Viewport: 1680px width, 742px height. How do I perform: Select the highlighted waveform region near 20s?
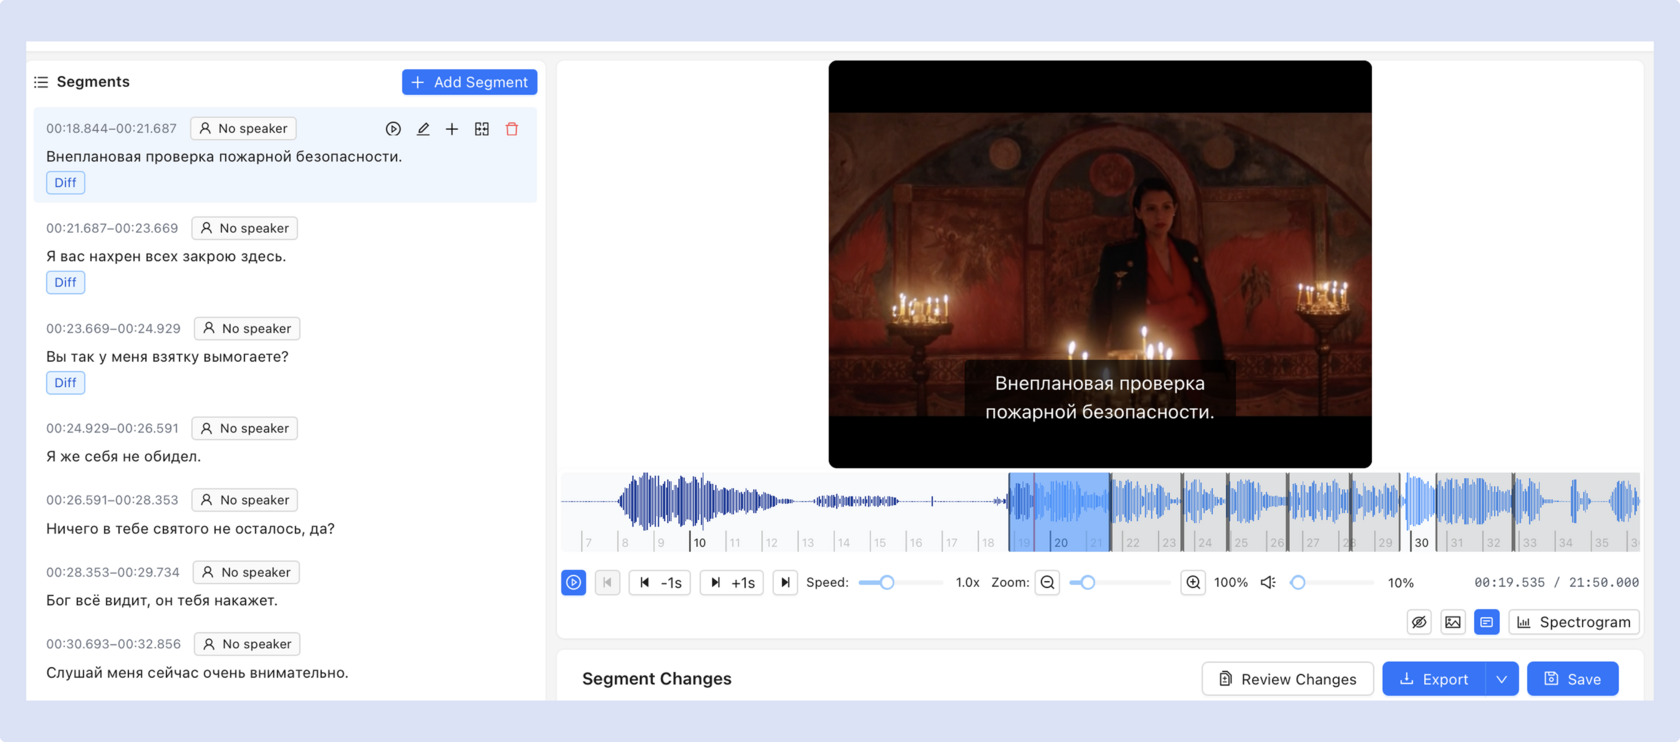[x=1059, y=511]
